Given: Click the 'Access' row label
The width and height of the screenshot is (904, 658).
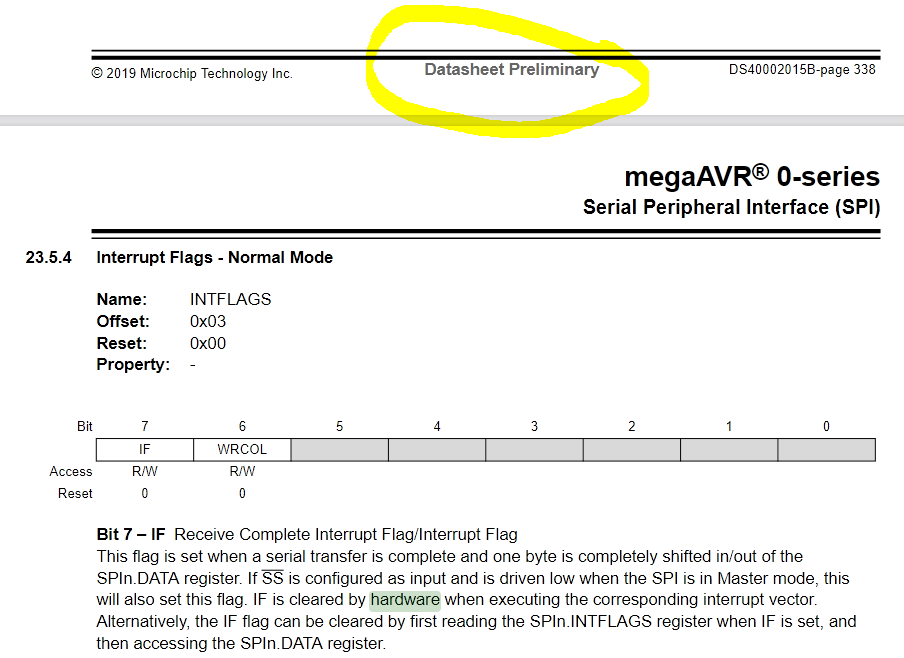Looking at the screenshot, I should pos(70,472).
